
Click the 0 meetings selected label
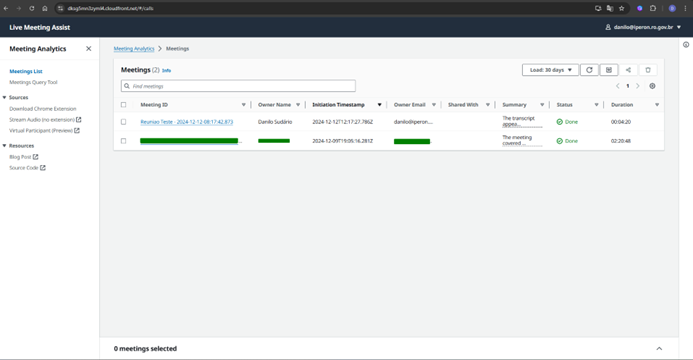click(x=145, y=349)
